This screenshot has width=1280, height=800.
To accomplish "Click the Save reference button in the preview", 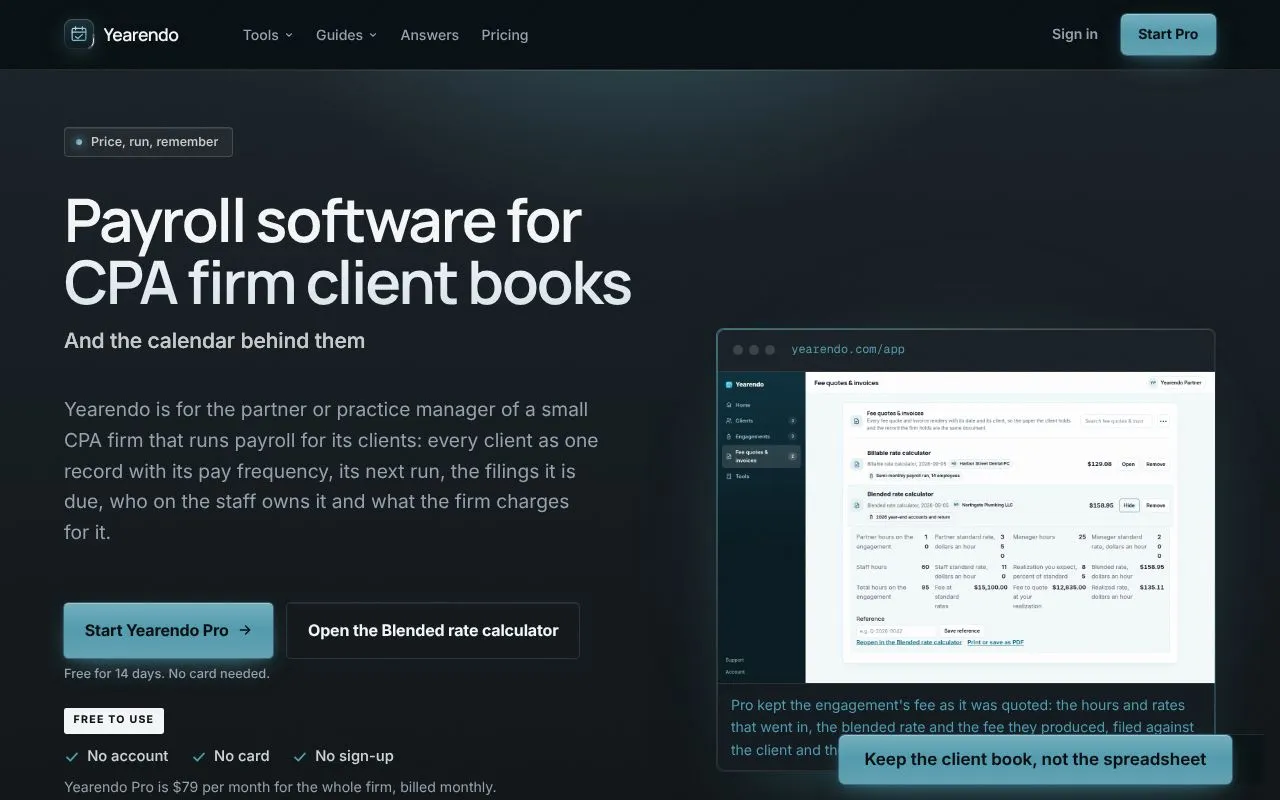I will 962,631.
